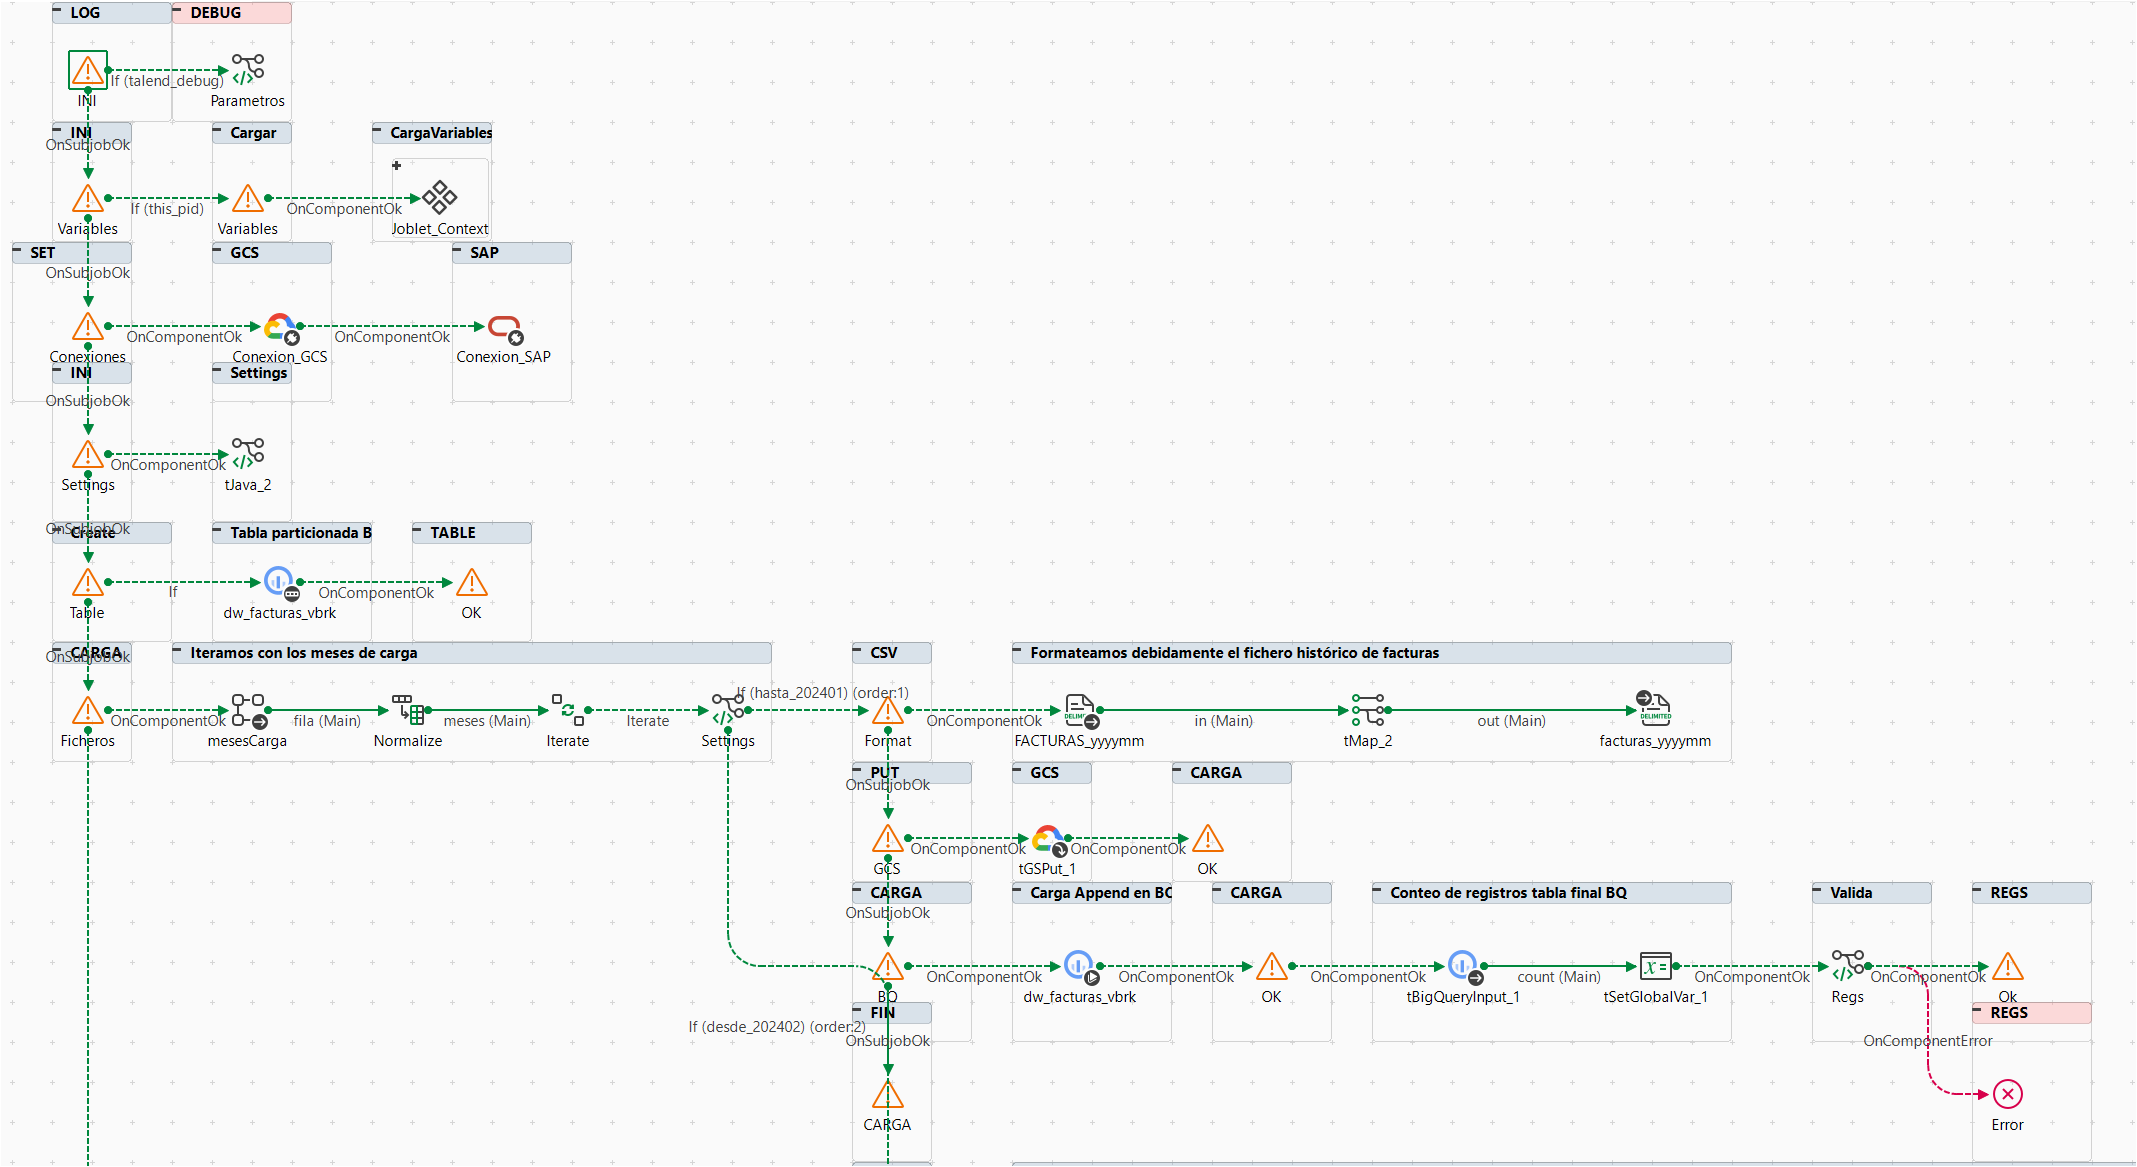
Task: Select the Conexion_GCS component
Action: (281, 328)
